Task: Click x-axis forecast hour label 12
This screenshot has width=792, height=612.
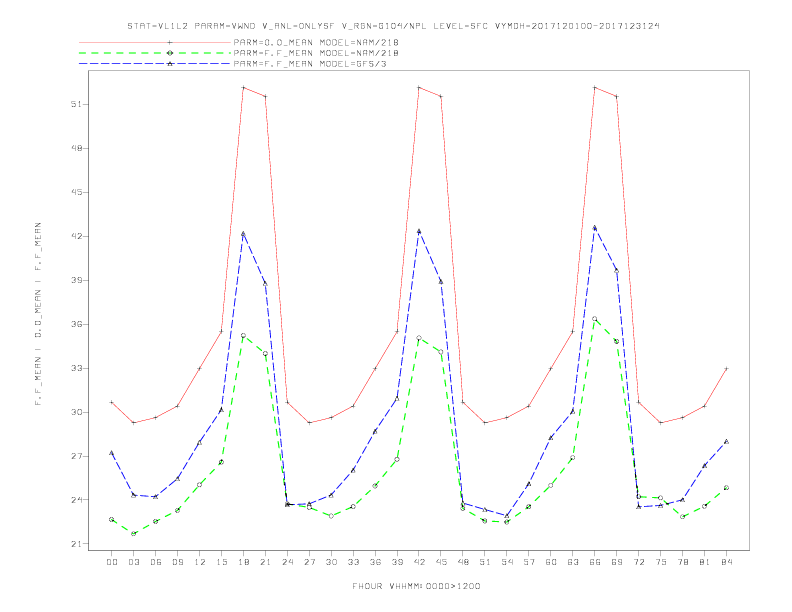Action: [x=200, y=562]
